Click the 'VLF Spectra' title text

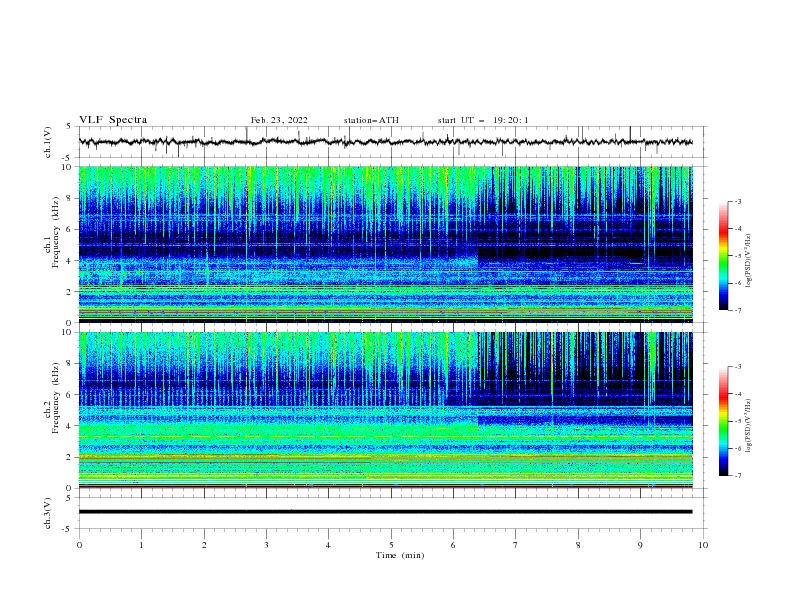coord(113,120)
